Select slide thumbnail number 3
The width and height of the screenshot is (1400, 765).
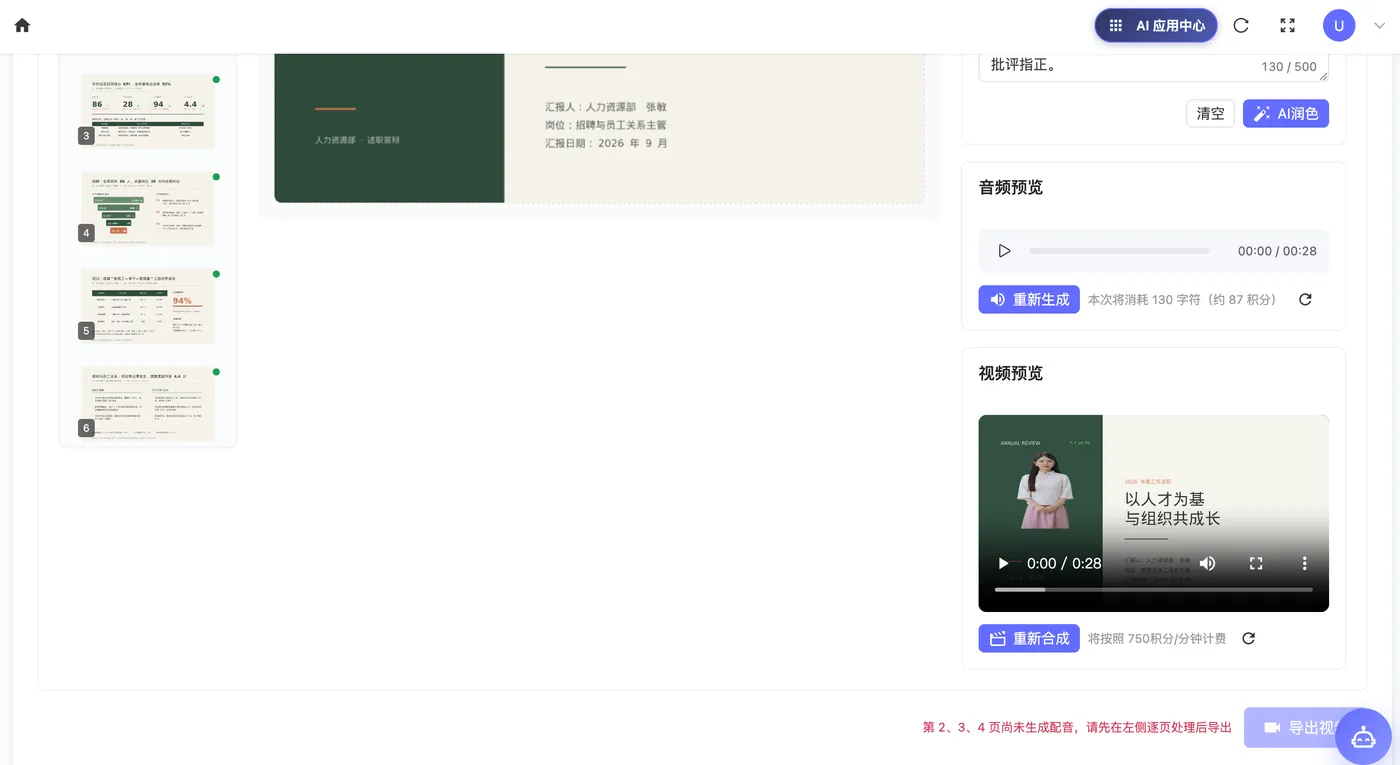(148, 110)
